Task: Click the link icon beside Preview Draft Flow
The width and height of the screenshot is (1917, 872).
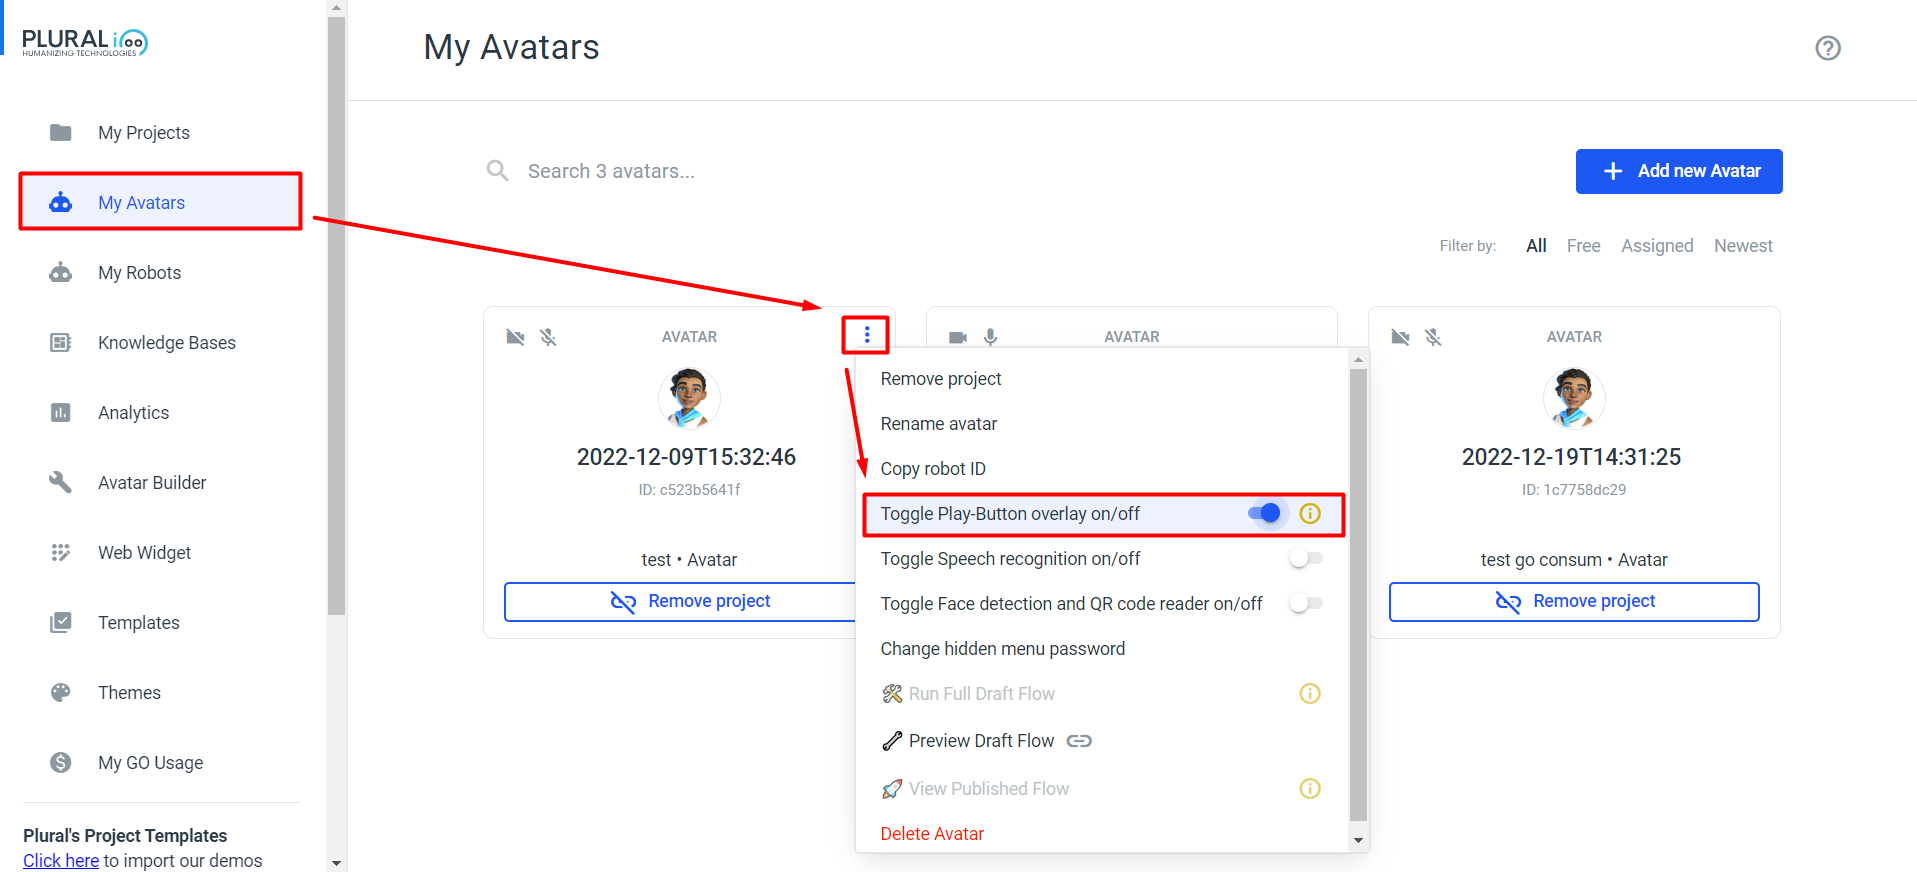Action: point(1079,741)
